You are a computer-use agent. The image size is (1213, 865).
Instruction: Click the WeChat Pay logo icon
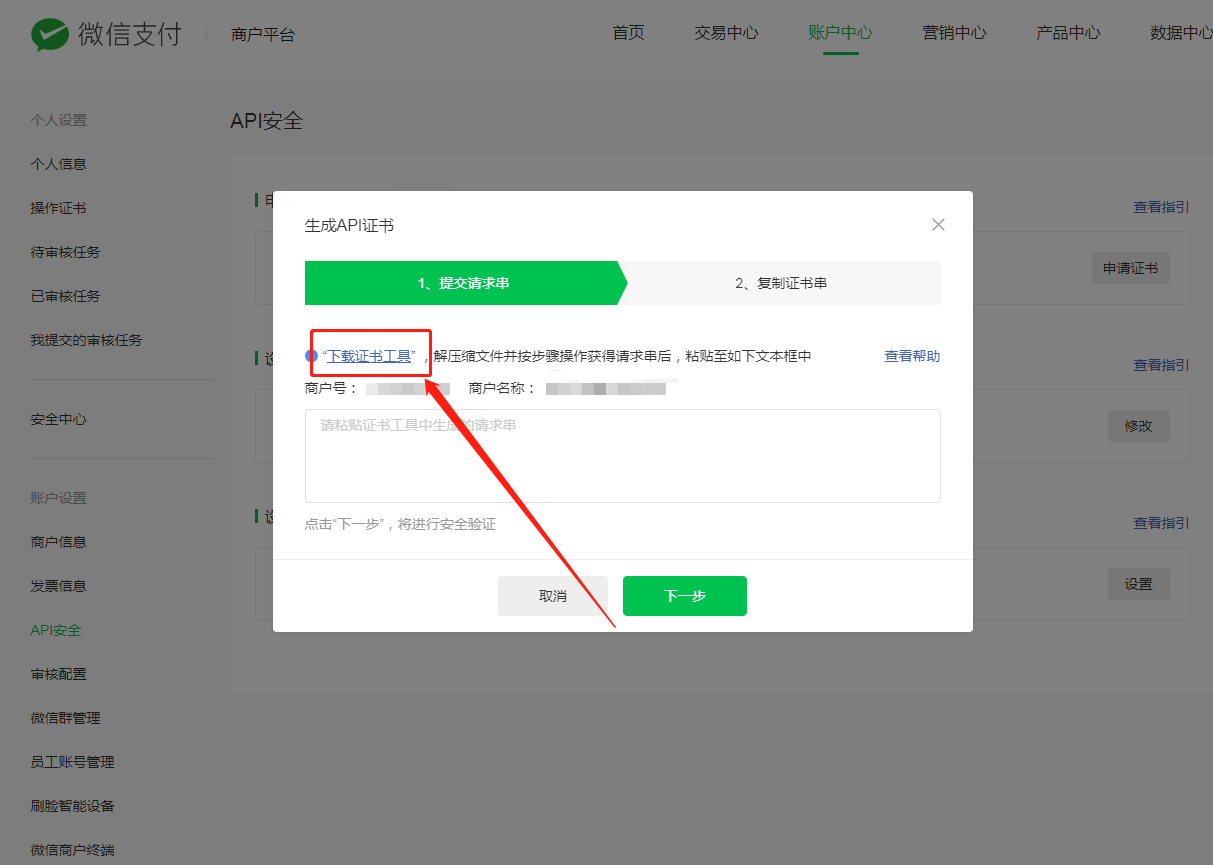click(50, 34)
